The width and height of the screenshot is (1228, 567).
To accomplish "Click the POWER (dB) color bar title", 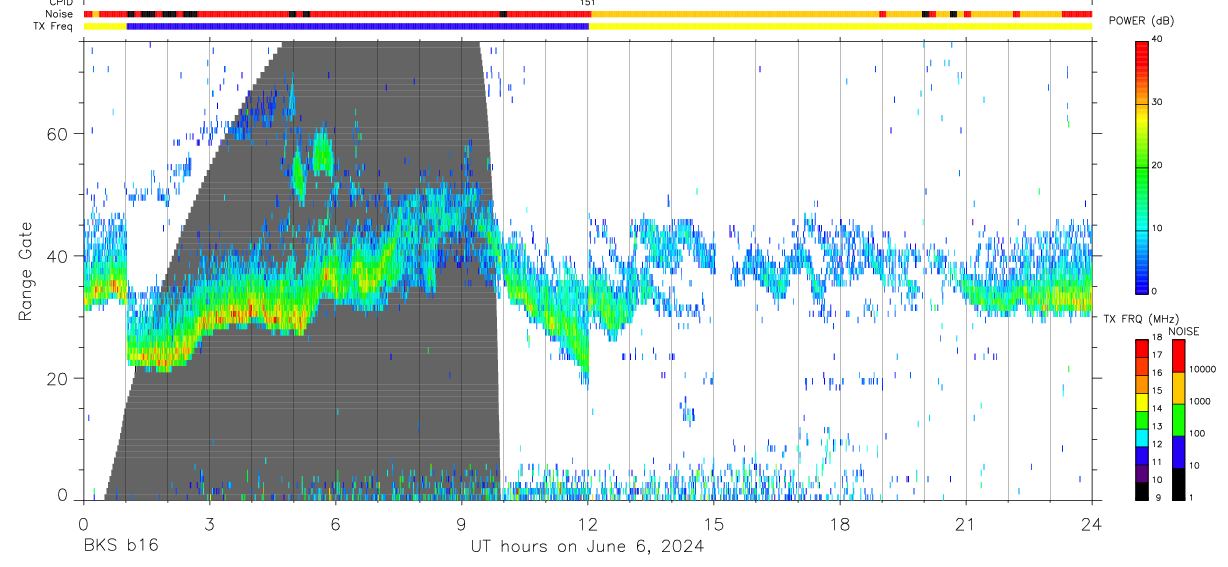I will pyautogui.click(x=1142, y=22).
